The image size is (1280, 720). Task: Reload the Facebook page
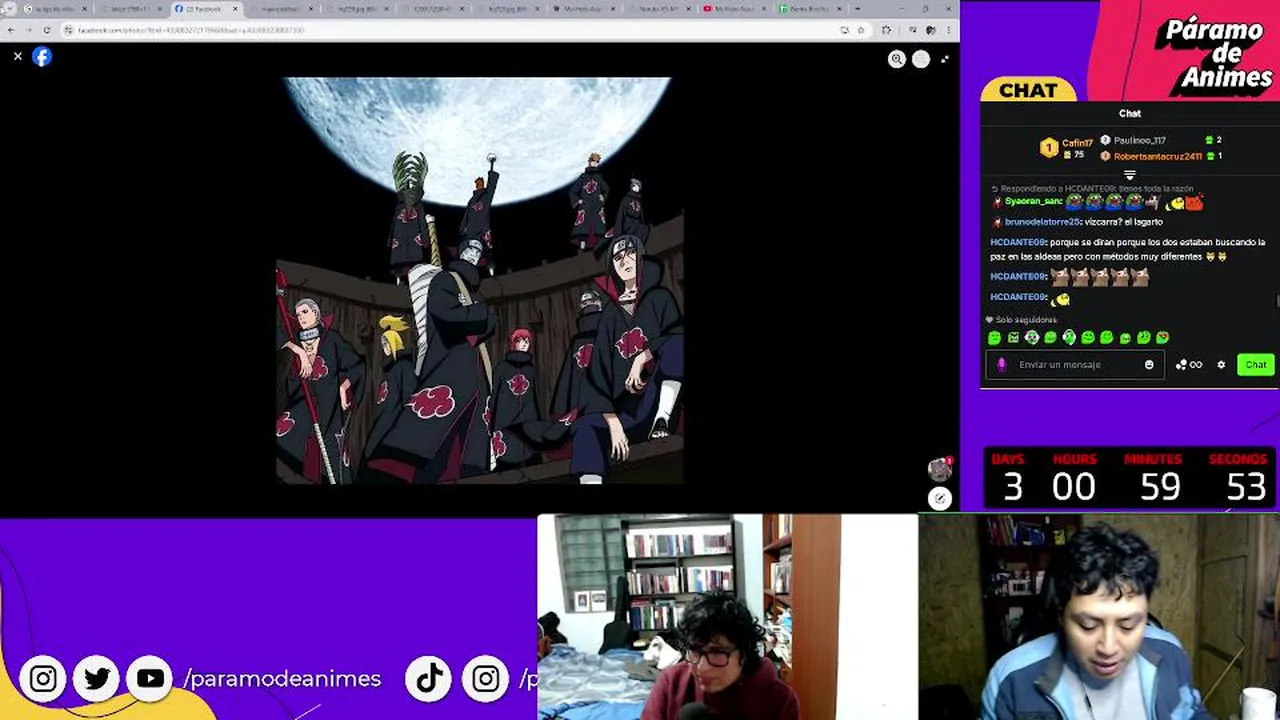click(47, 30)
